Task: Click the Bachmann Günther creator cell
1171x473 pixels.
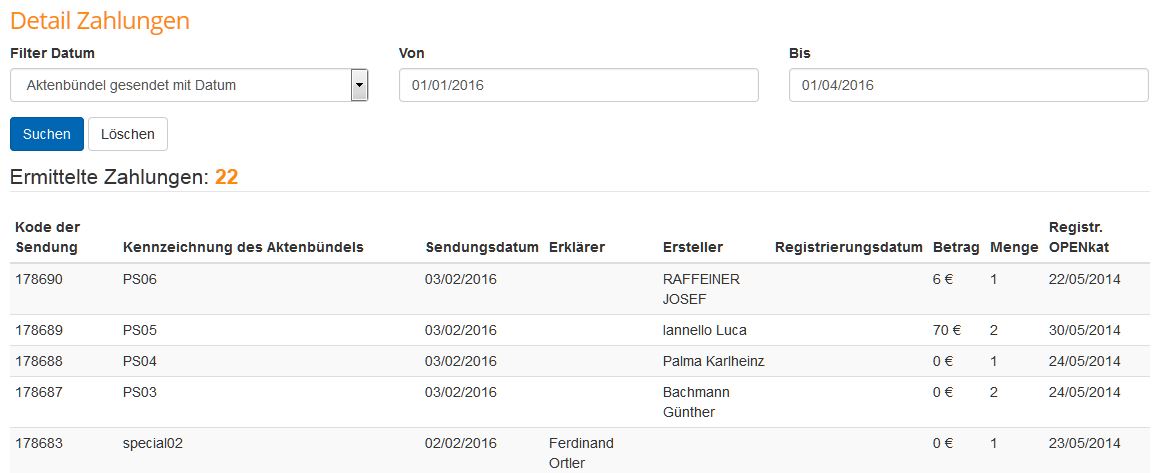Action: (696, 402)
